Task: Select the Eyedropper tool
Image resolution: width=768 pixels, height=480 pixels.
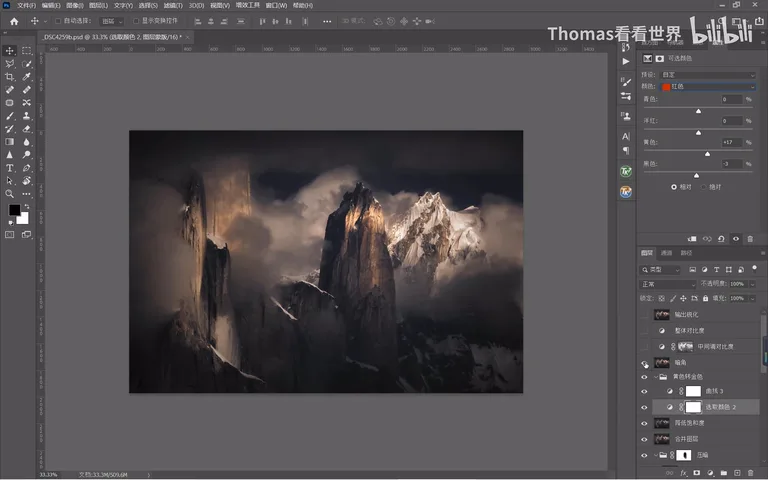Action: coord(26,76)
